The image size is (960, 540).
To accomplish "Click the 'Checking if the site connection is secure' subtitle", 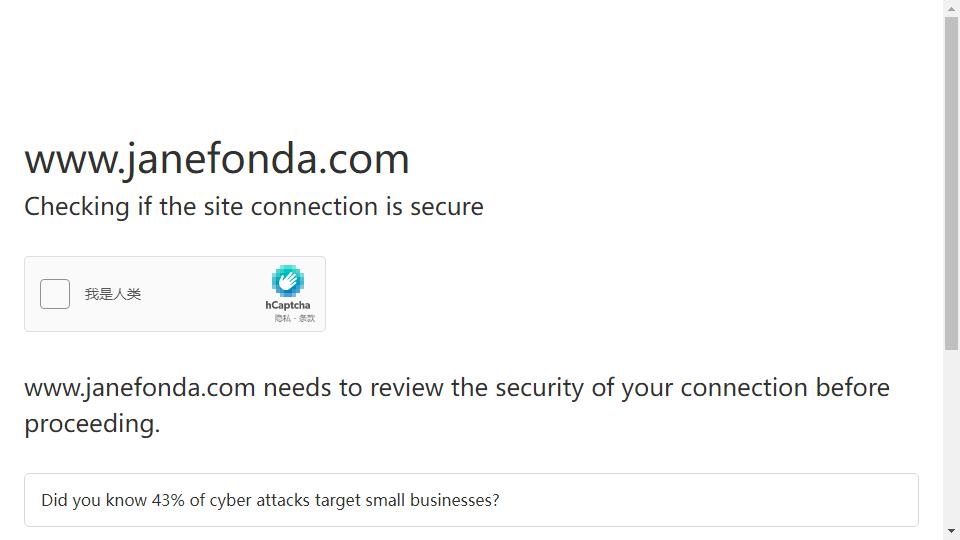I will pos(254,207).
